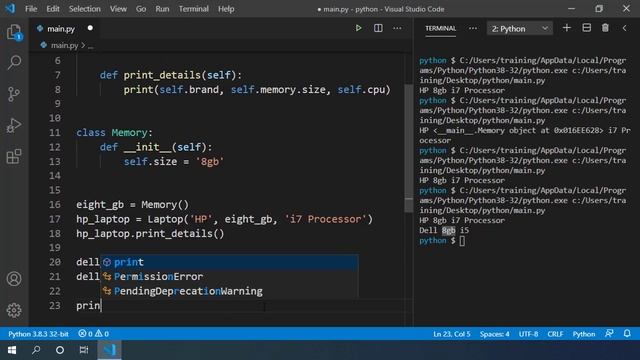This screenshot has width=640, height=360.
Task: Close unsaved main.py tab via dot
Action: (90, 28)
